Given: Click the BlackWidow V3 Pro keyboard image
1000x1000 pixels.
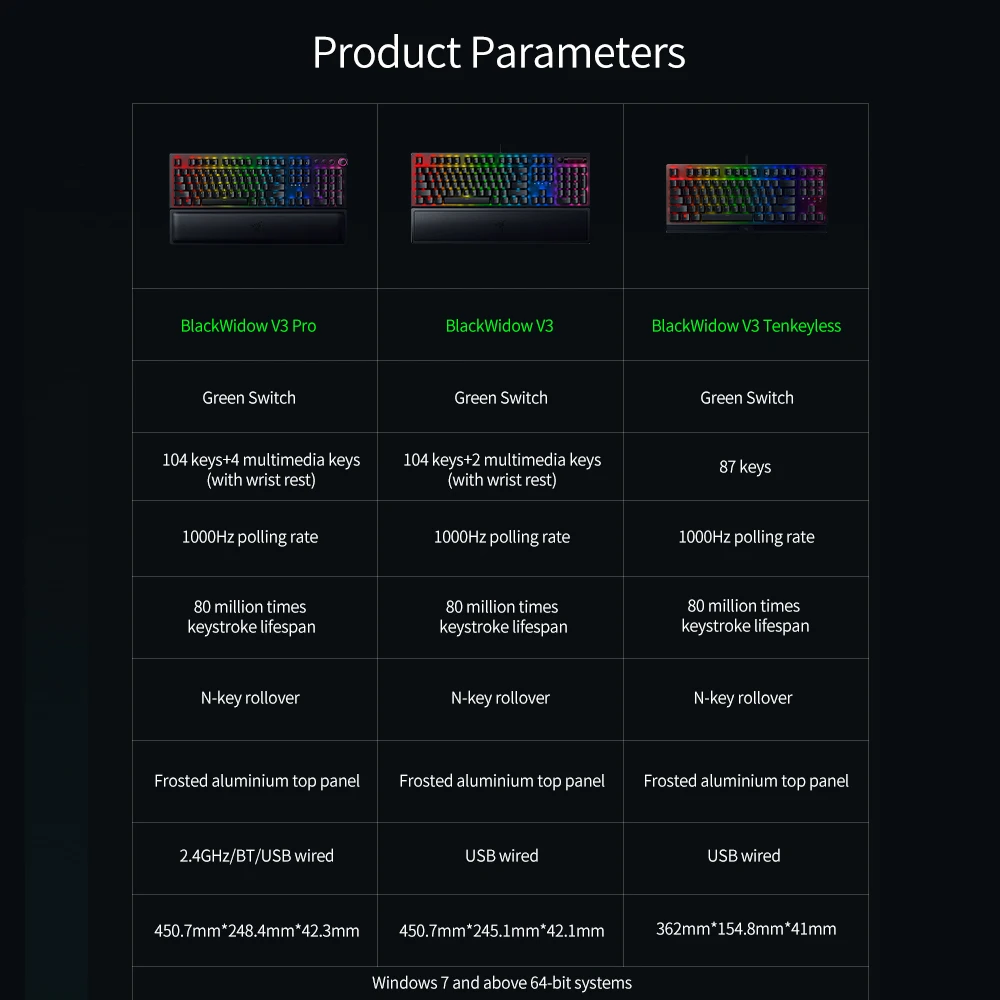Looking at the screenshot, I should coord(257,198).
